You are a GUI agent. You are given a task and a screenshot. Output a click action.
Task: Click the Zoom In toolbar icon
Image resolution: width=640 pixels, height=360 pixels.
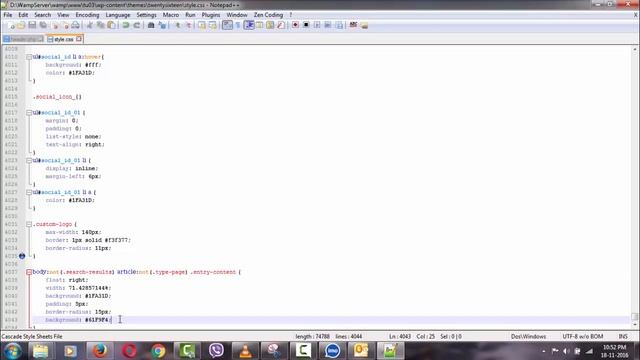pos(177,25)
